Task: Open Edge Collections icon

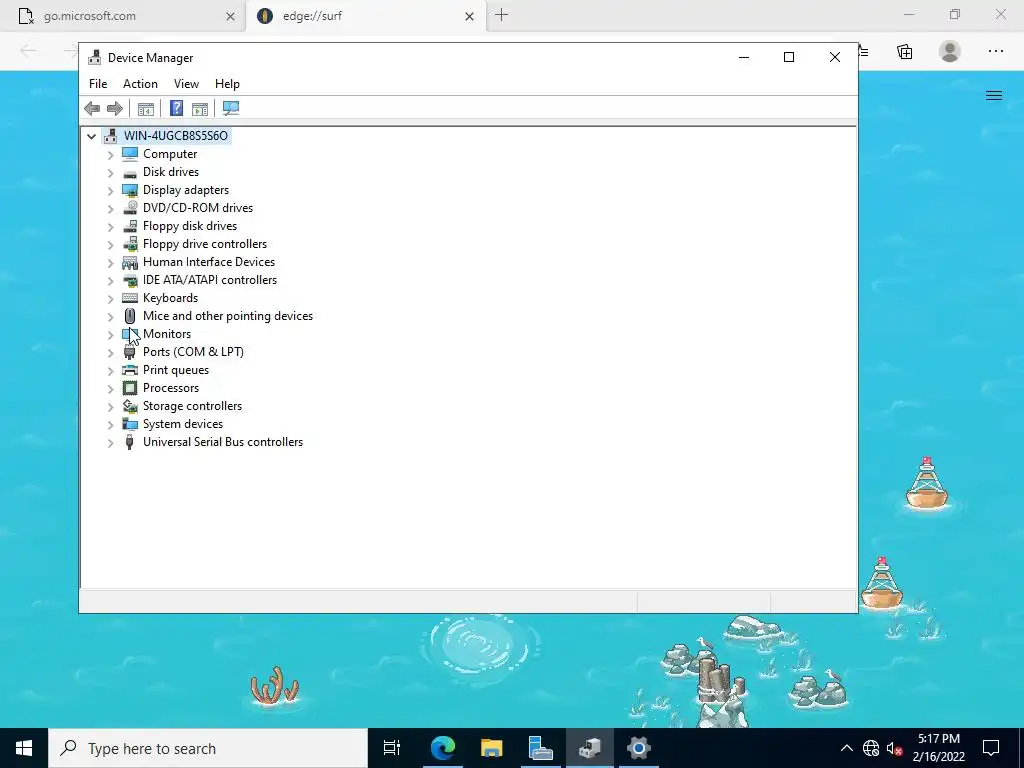Action: [x=904, y=51]
